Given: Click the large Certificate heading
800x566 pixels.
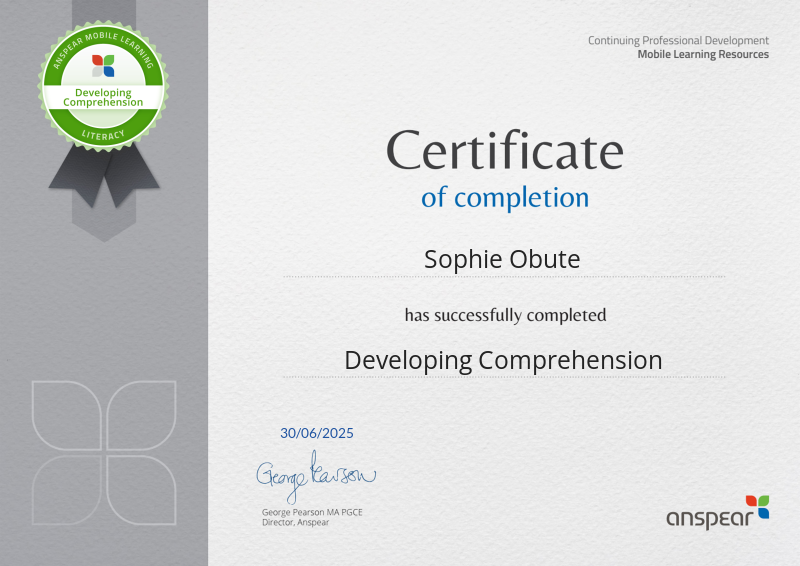Looking at the screenshot, I should (x=504, y=151).
